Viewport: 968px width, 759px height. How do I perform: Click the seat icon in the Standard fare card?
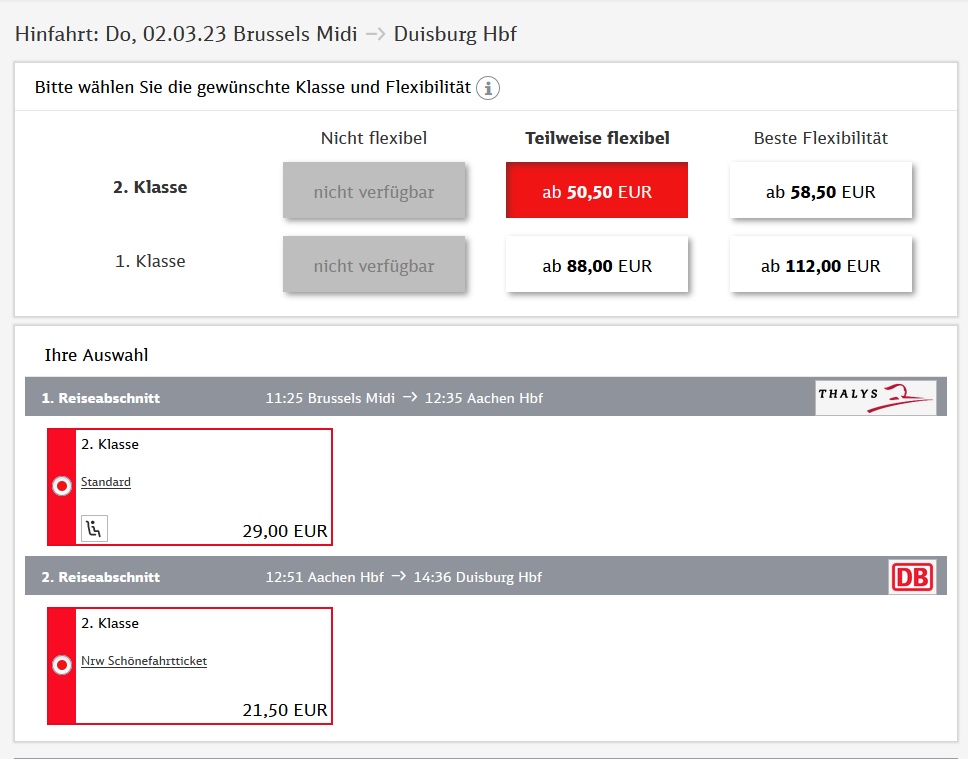click(94, 529)
